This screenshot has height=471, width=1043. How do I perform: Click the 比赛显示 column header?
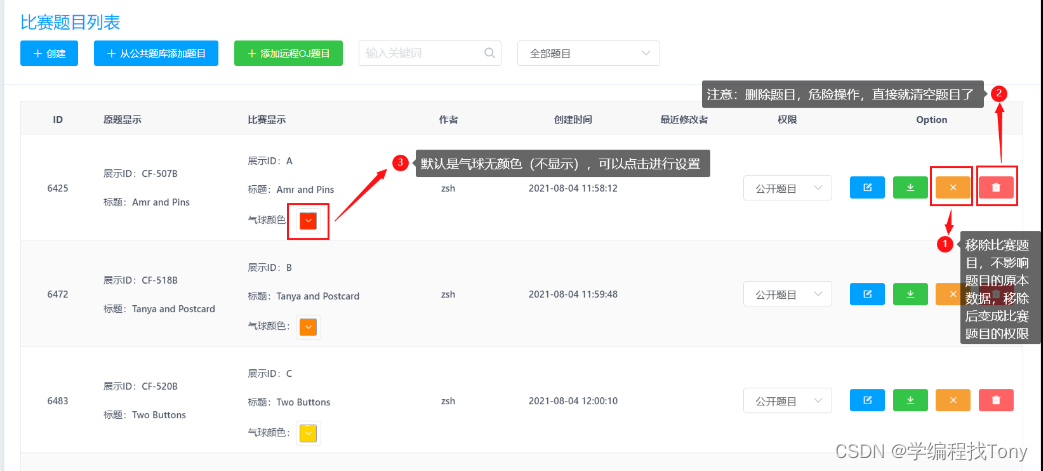pos(267,120)
